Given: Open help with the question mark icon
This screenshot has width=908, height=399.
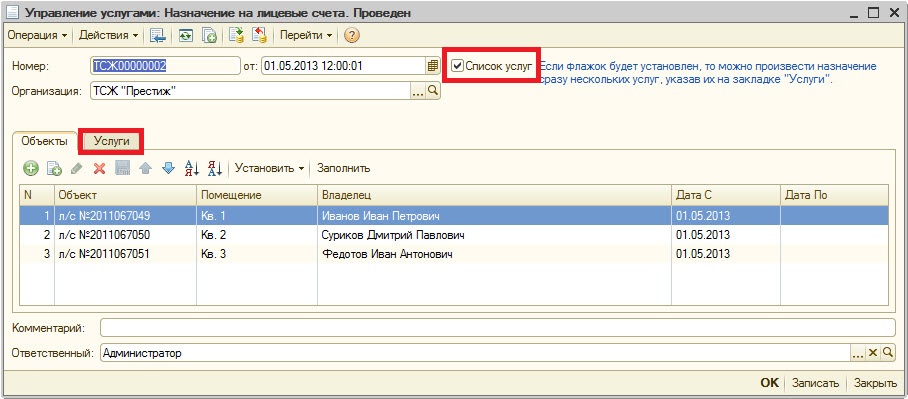Looking at the screenshot, I should click(352, 35).
